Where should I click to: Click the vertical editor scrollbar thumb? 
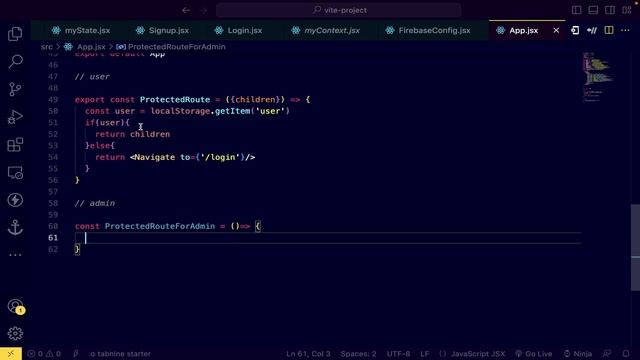pyautogui.click(x=636, y=247)
